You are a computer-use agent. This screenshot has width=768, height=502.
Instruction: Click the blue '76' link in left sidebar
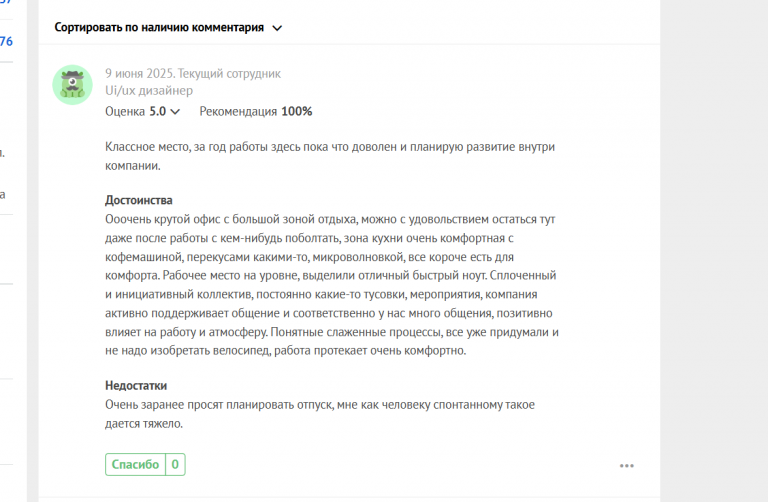click(x=6, y=41)
